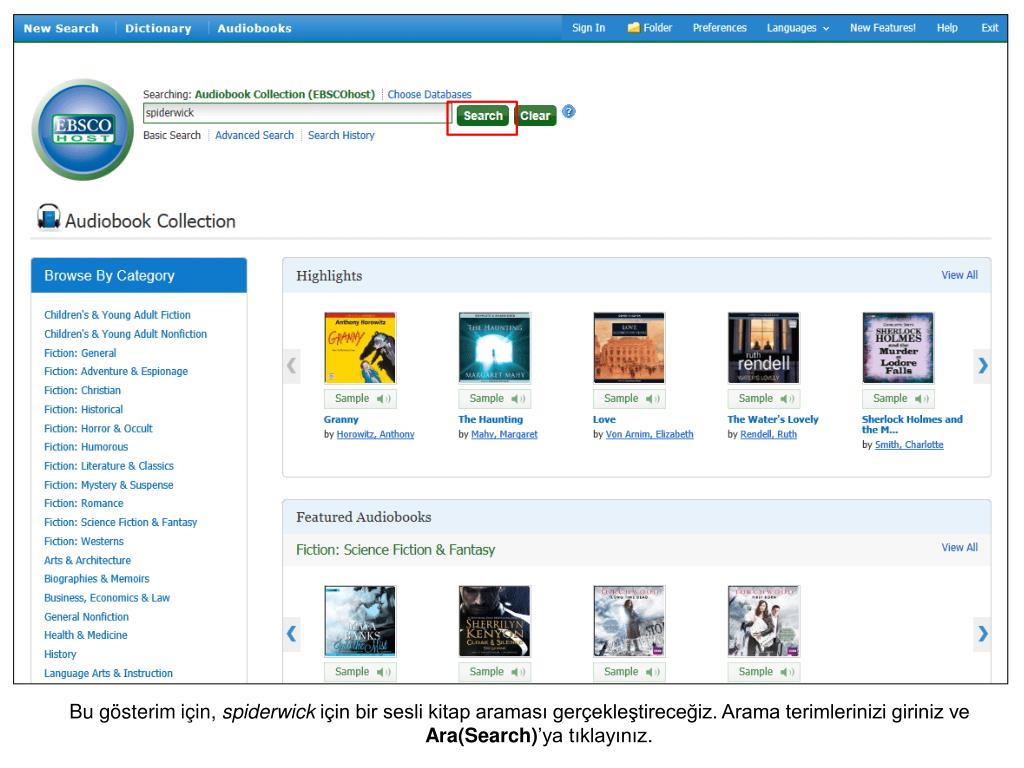The image size is (1024, 768).
Task: Show next Featured Audiobooks items
Action: tap(982, 633)
